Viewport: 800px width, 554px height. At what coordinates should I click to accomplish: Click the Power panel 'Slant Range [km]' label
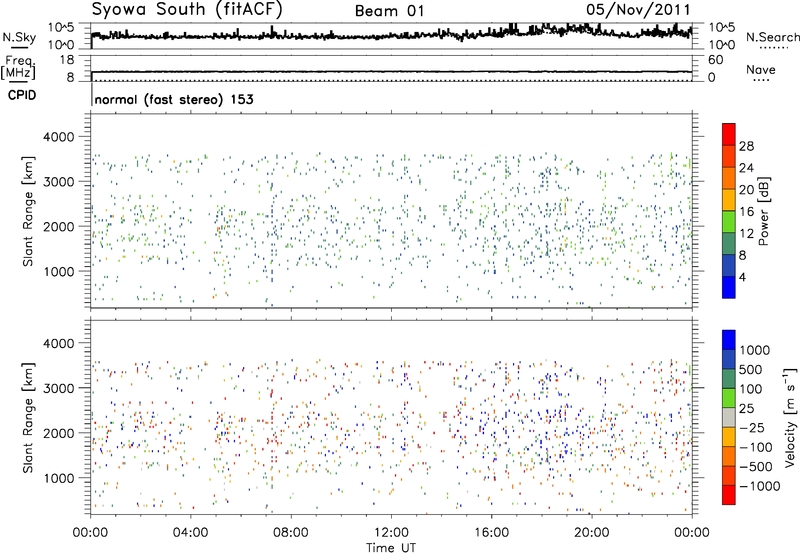[28, 211]
